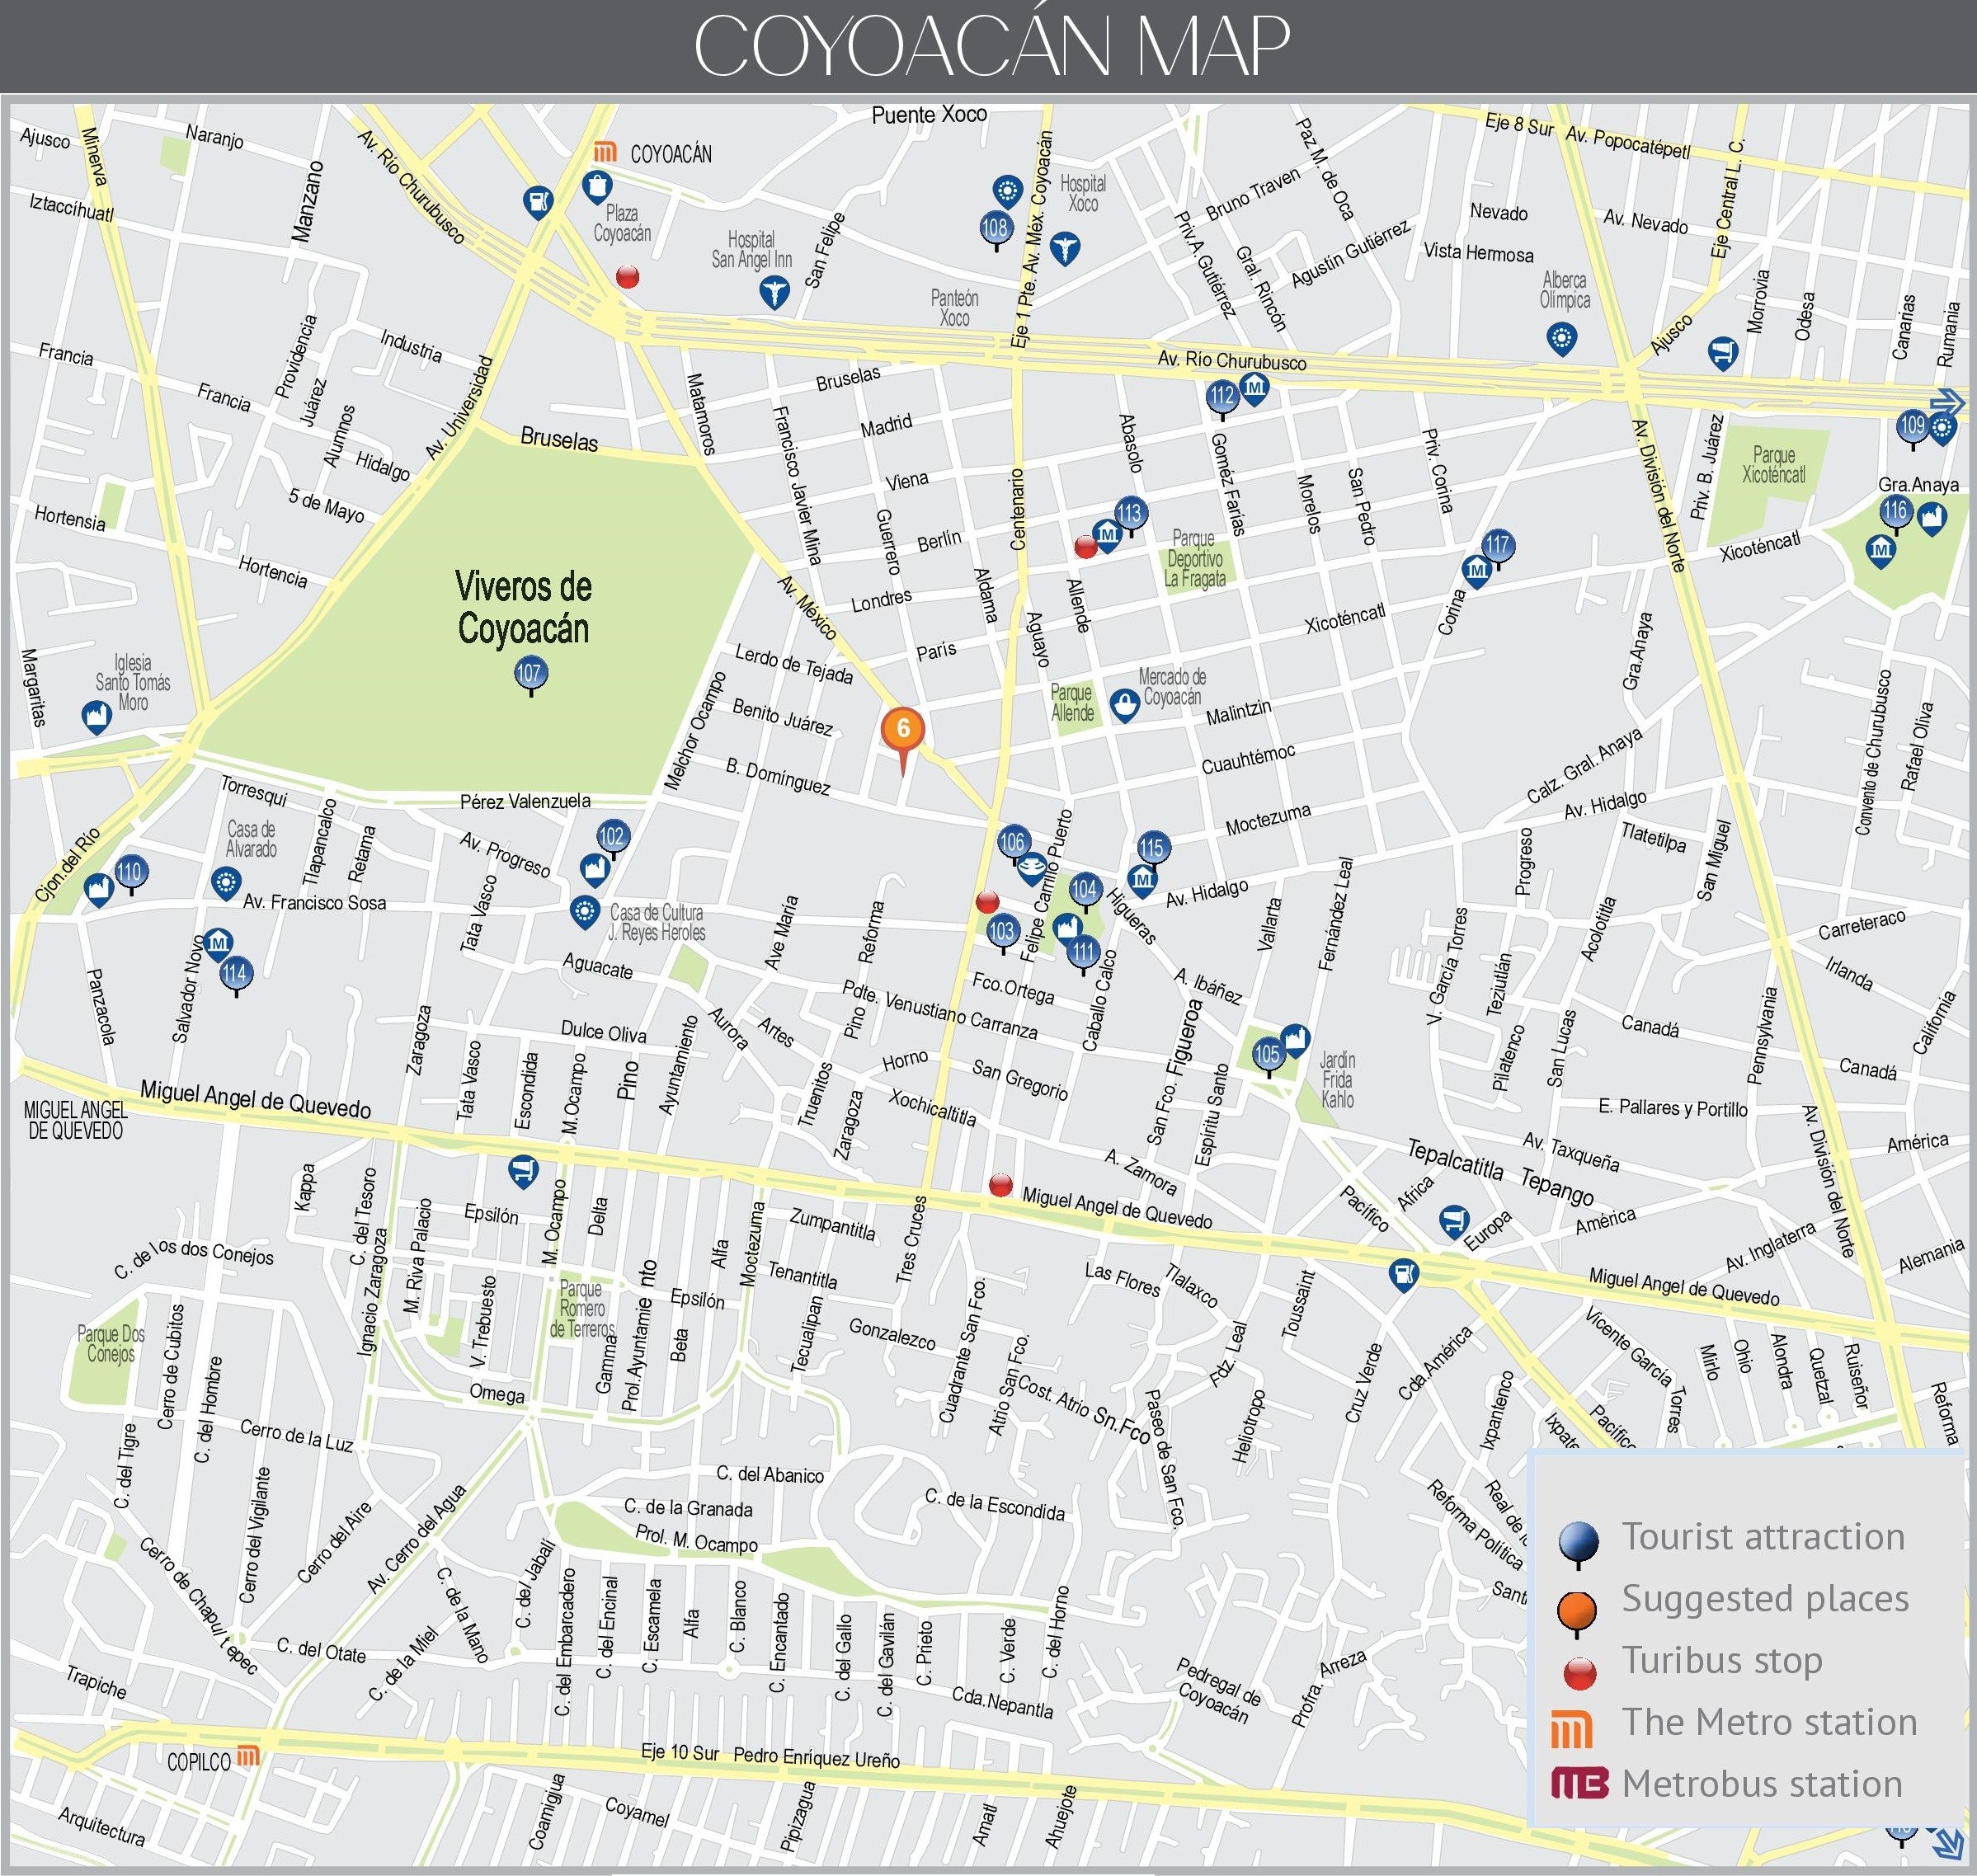The height and width of the screenshot is (1876, 1977).
Task: Click the Mercado de Coyoacán market icon
Action: pos(1125,705)
